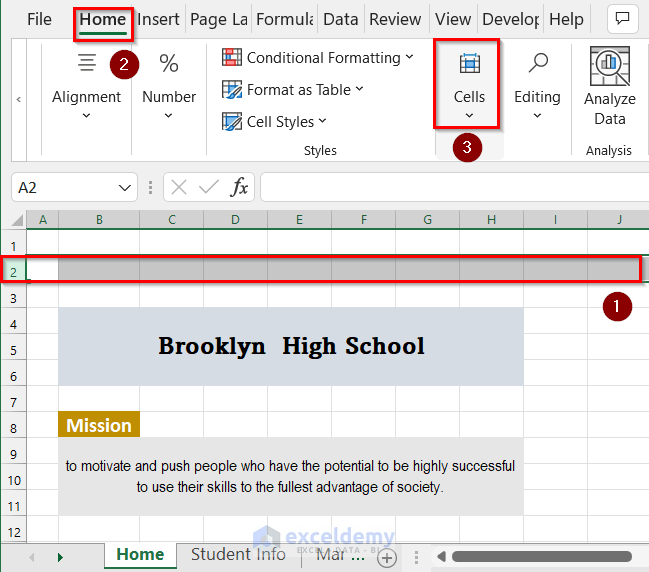
Task: Open the File tab
Action: pos(39,19)
